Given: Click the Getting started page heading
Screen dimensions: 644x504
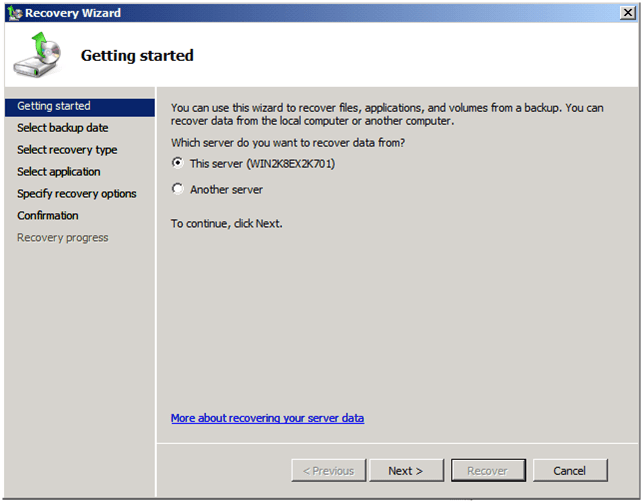Looking at the screenshot, I should (x=137, y=56).
